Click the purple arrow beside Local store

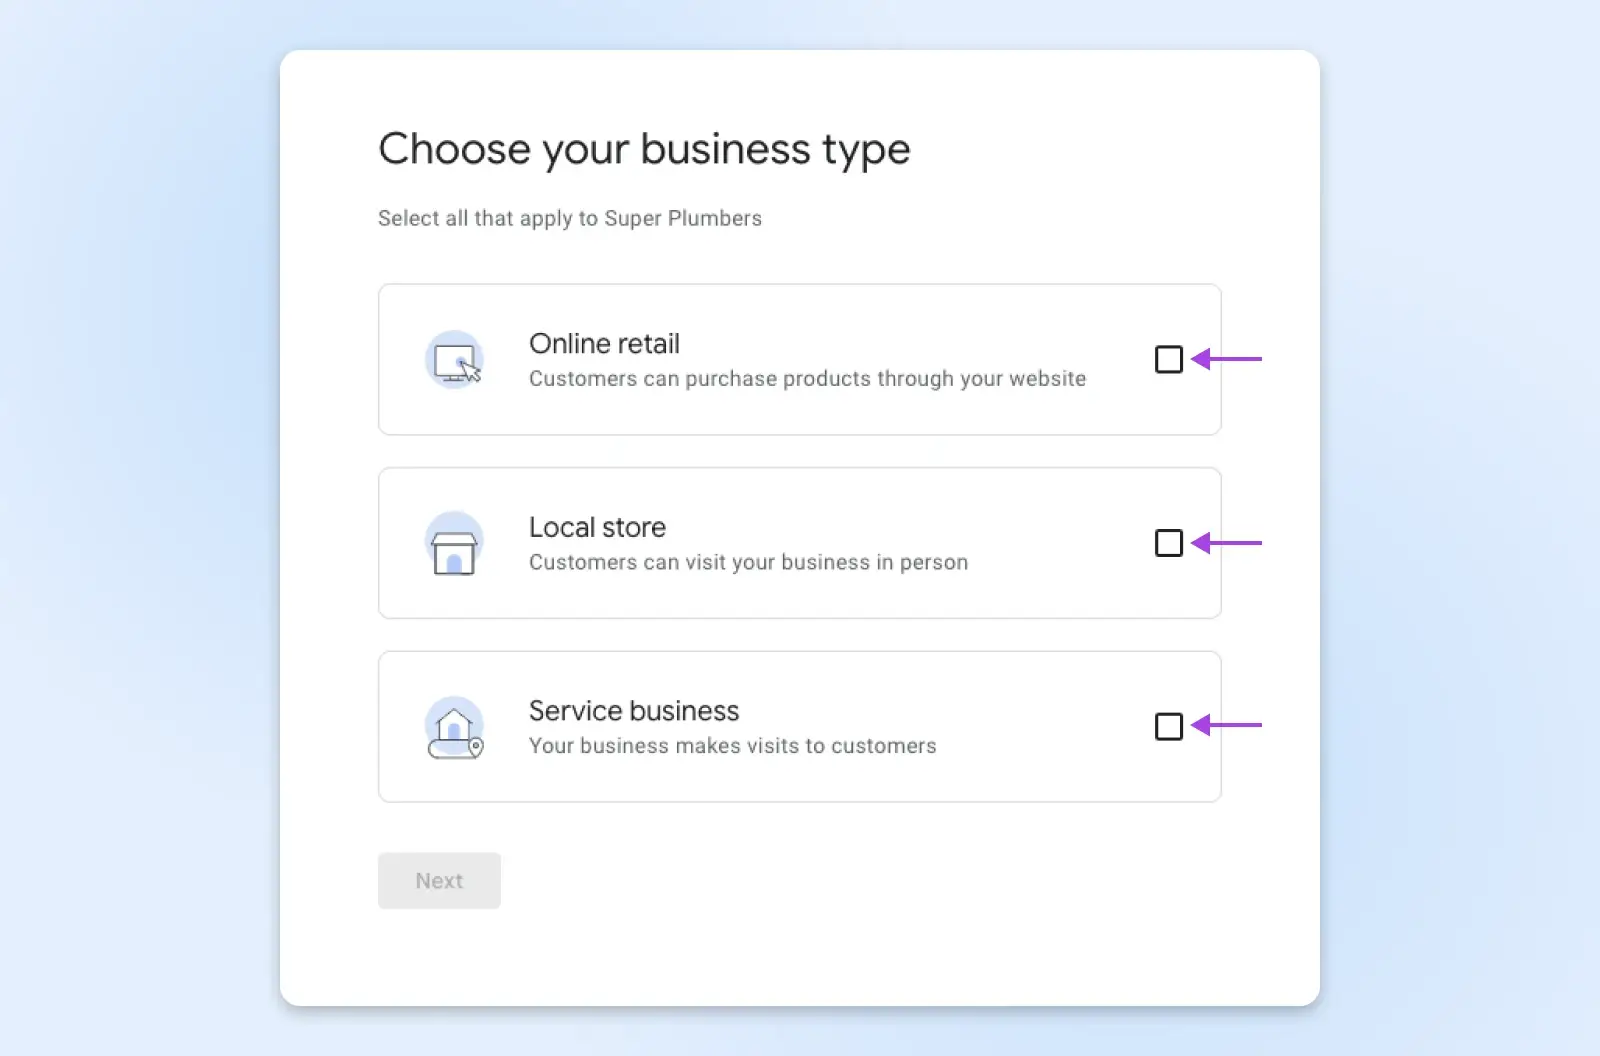click(1227, 543)
